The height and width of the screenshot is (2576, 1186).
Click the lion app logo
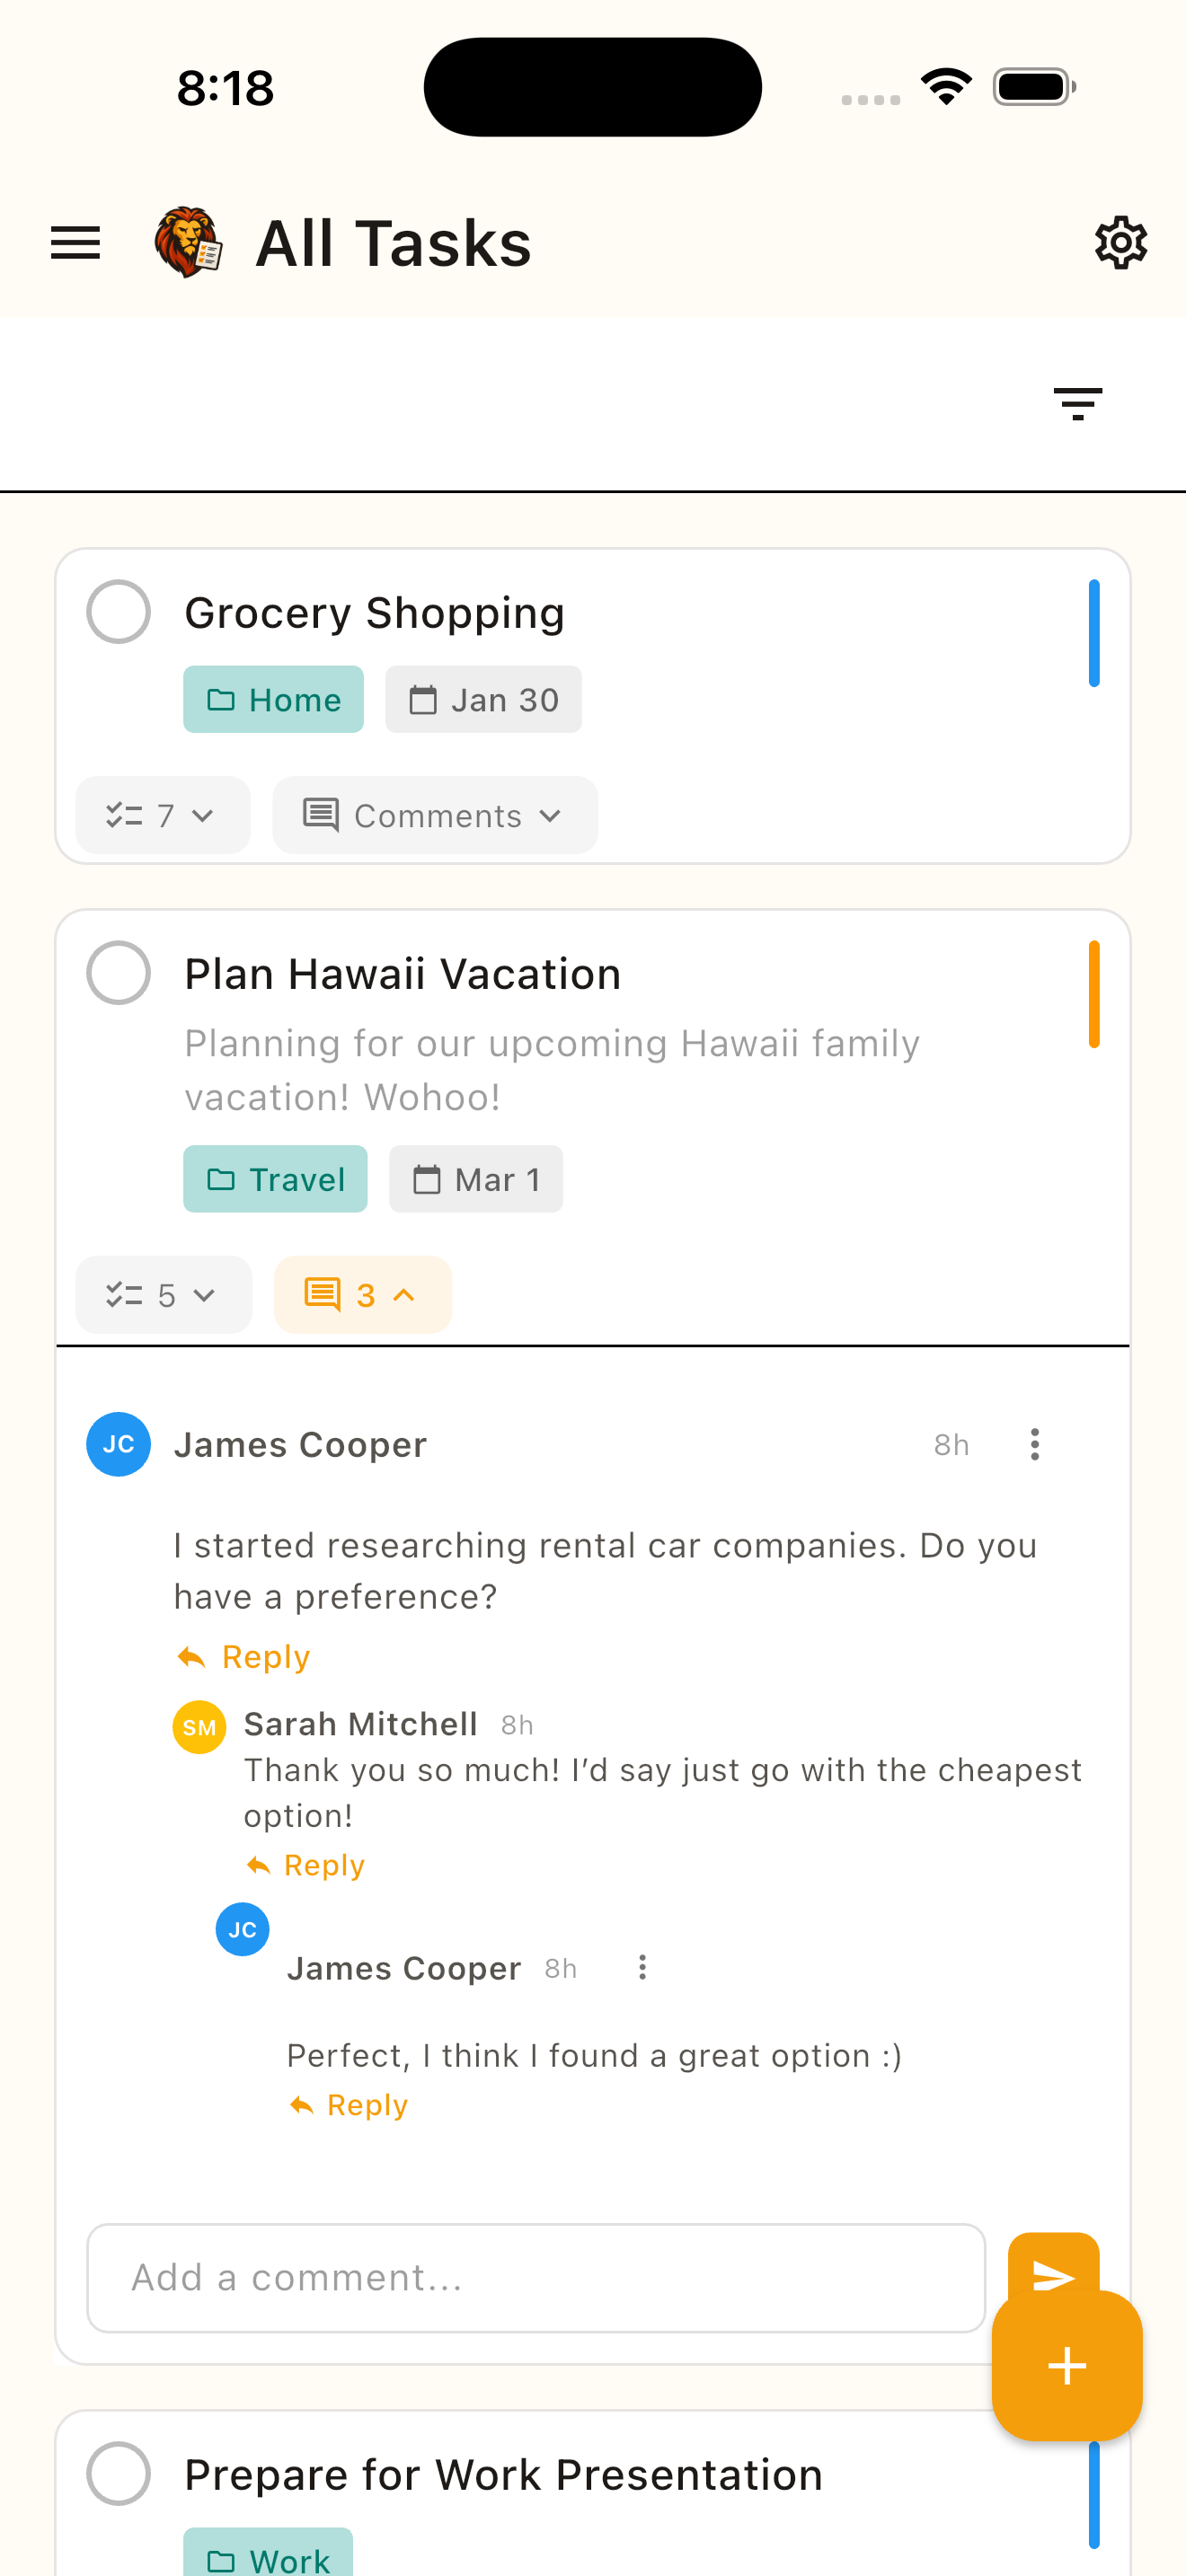pos(188,241)
